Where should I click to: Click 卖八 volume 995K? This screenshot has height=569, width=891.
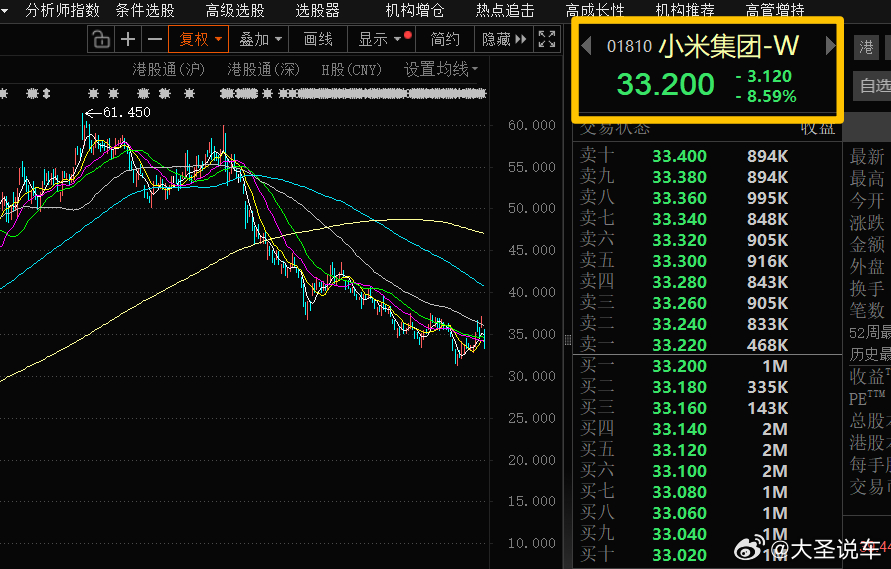point(768,198)
